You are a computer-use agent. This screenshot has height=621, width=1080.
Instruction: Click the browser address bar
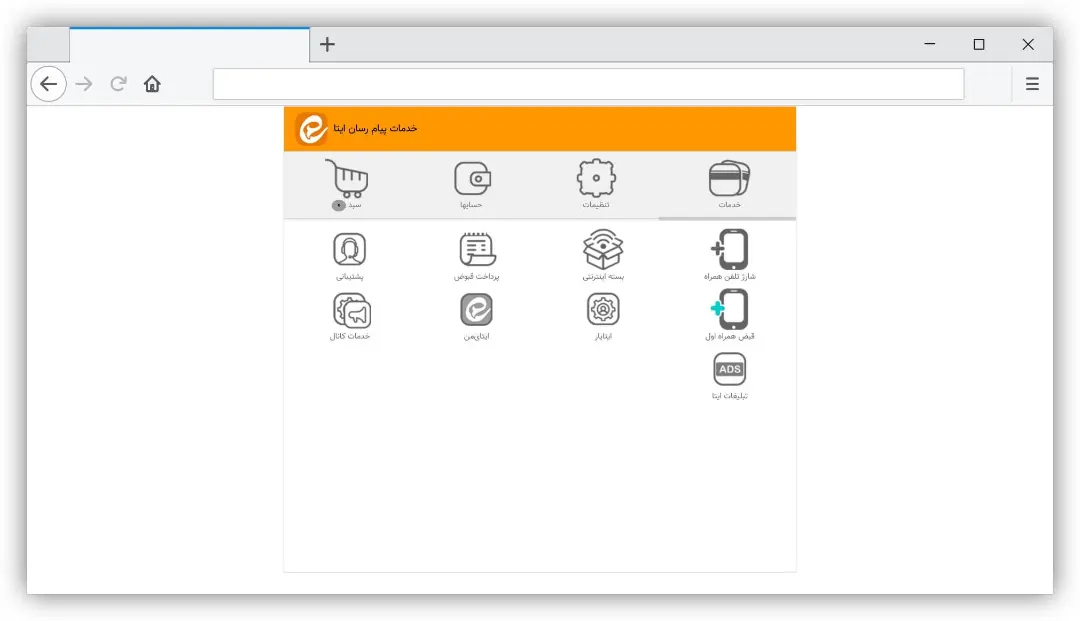(x=588, y=84)
